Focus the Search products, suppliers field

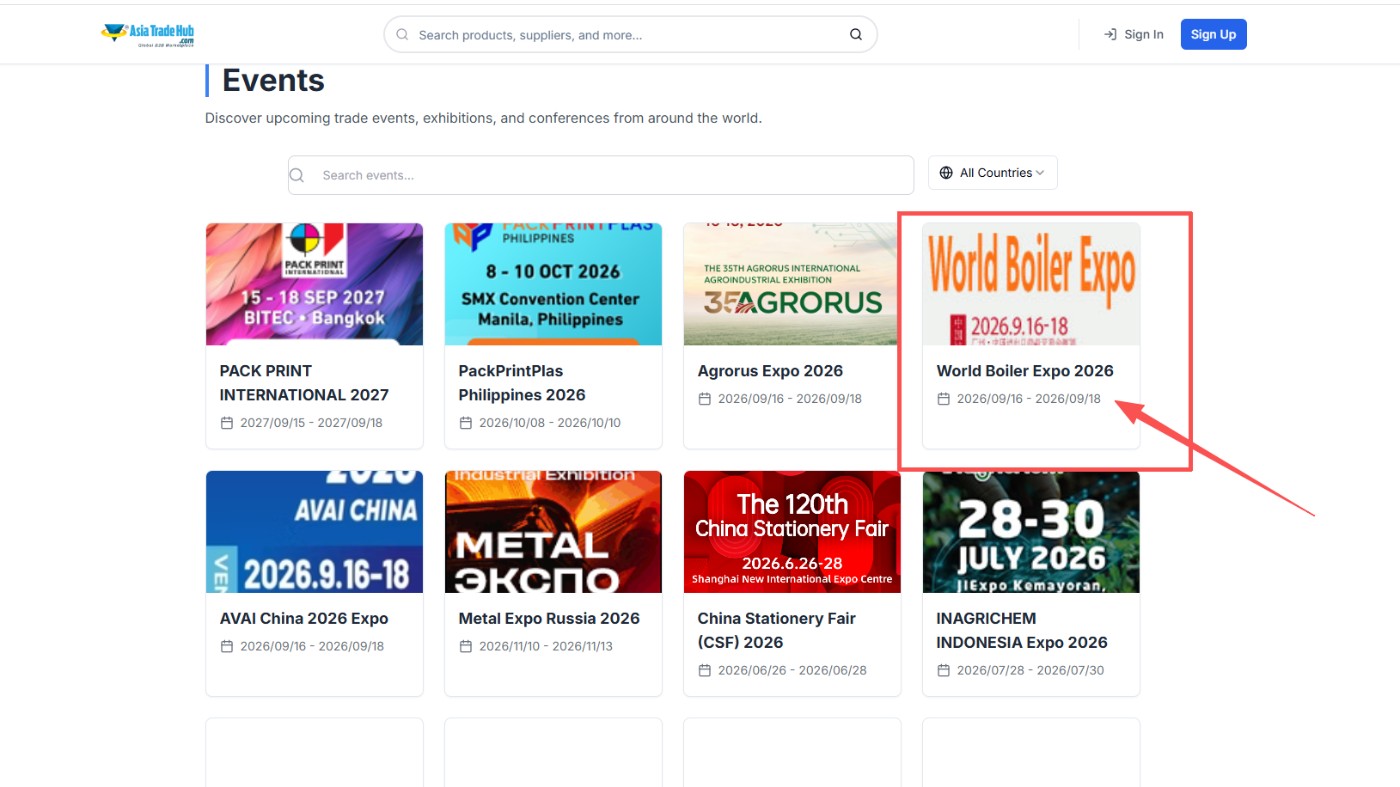pos(630,35)
